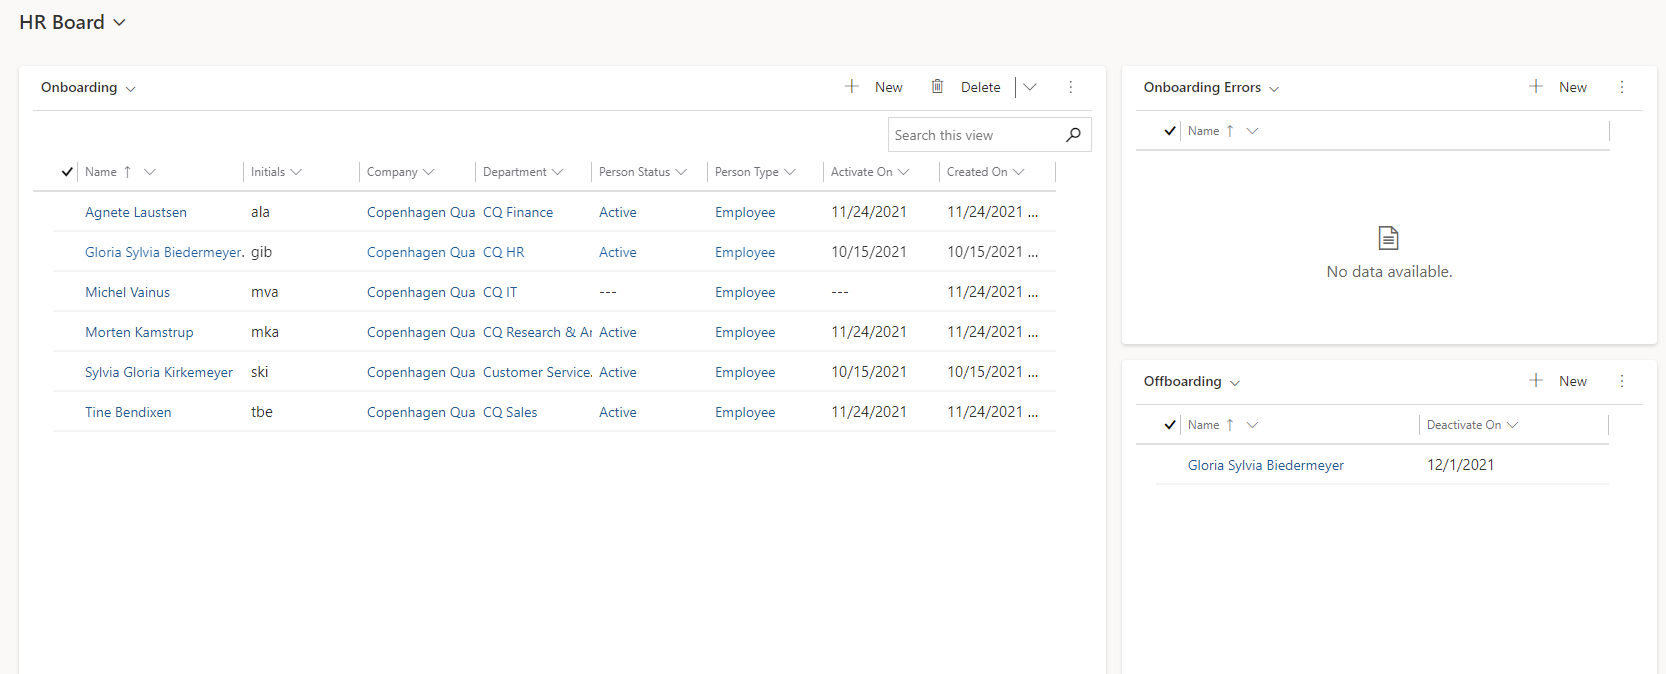Image resolution: width=1666 pixels, height=674 pixels.
Task: Open the Offboarding panel more options menu
Action: coord(1622,381)
